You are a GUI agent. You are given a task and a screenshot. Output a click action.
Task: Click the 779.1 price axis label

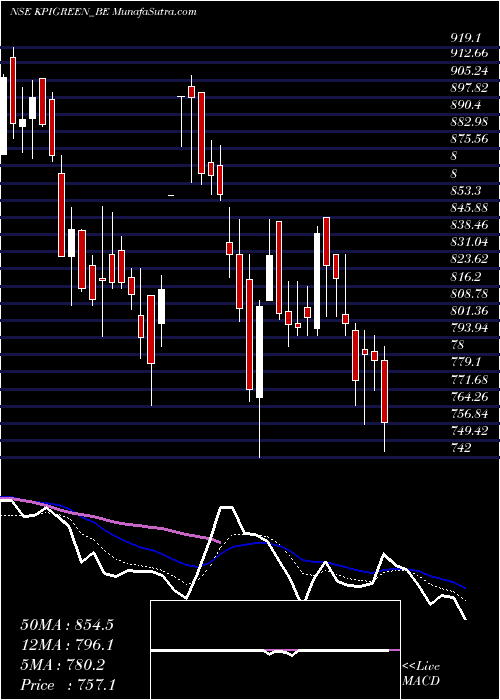[466, 362]
